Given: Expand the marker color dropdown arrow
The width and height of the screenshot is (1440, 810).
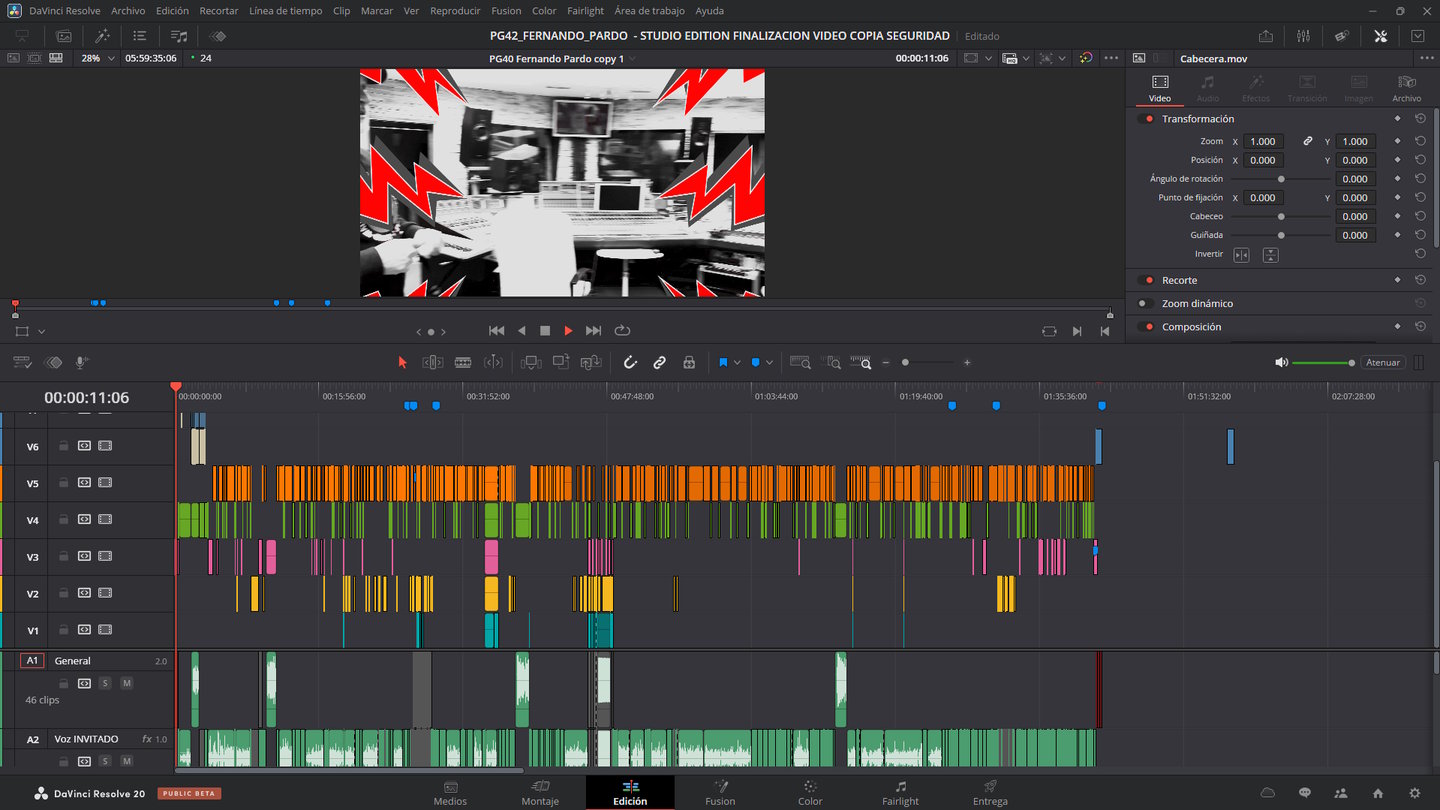Looking at the screenshot, I should (769, 363).
